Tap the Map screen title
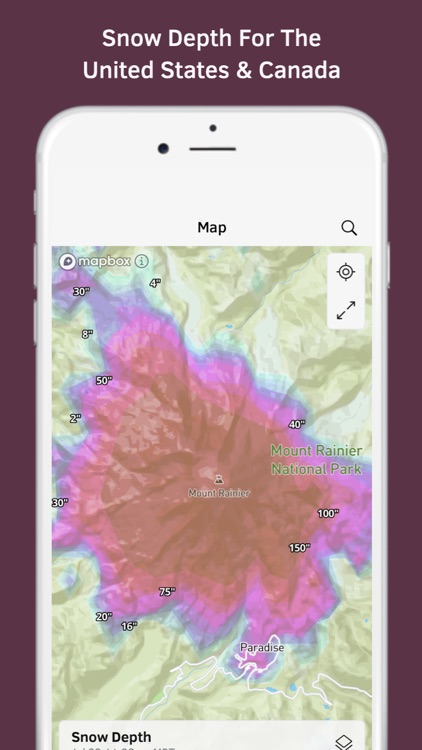The image size is (422, 750). 212,228
